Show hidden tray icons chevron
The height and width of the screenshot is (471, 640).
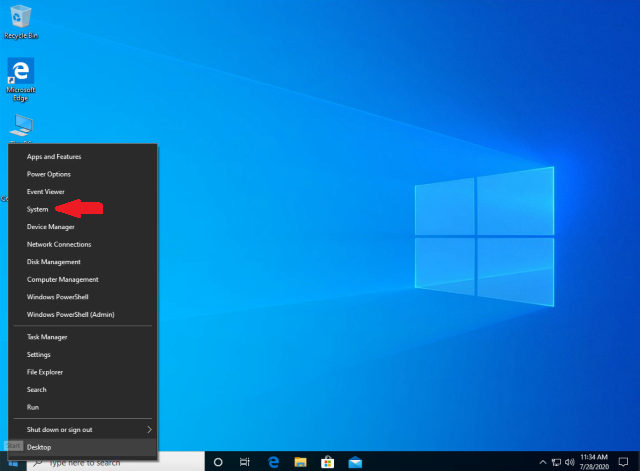point(542,462)
